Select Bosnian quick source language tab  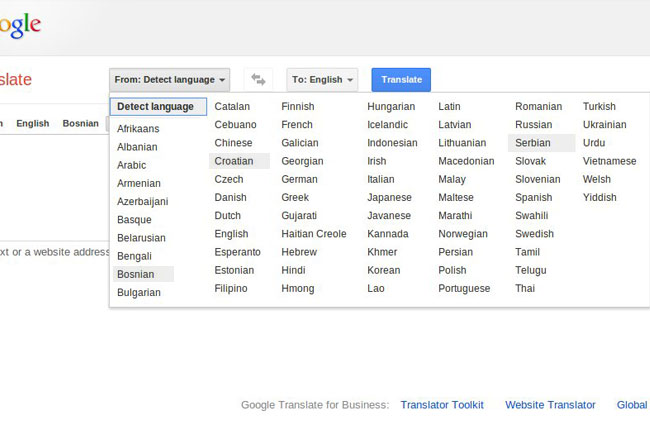click(80, 124)
